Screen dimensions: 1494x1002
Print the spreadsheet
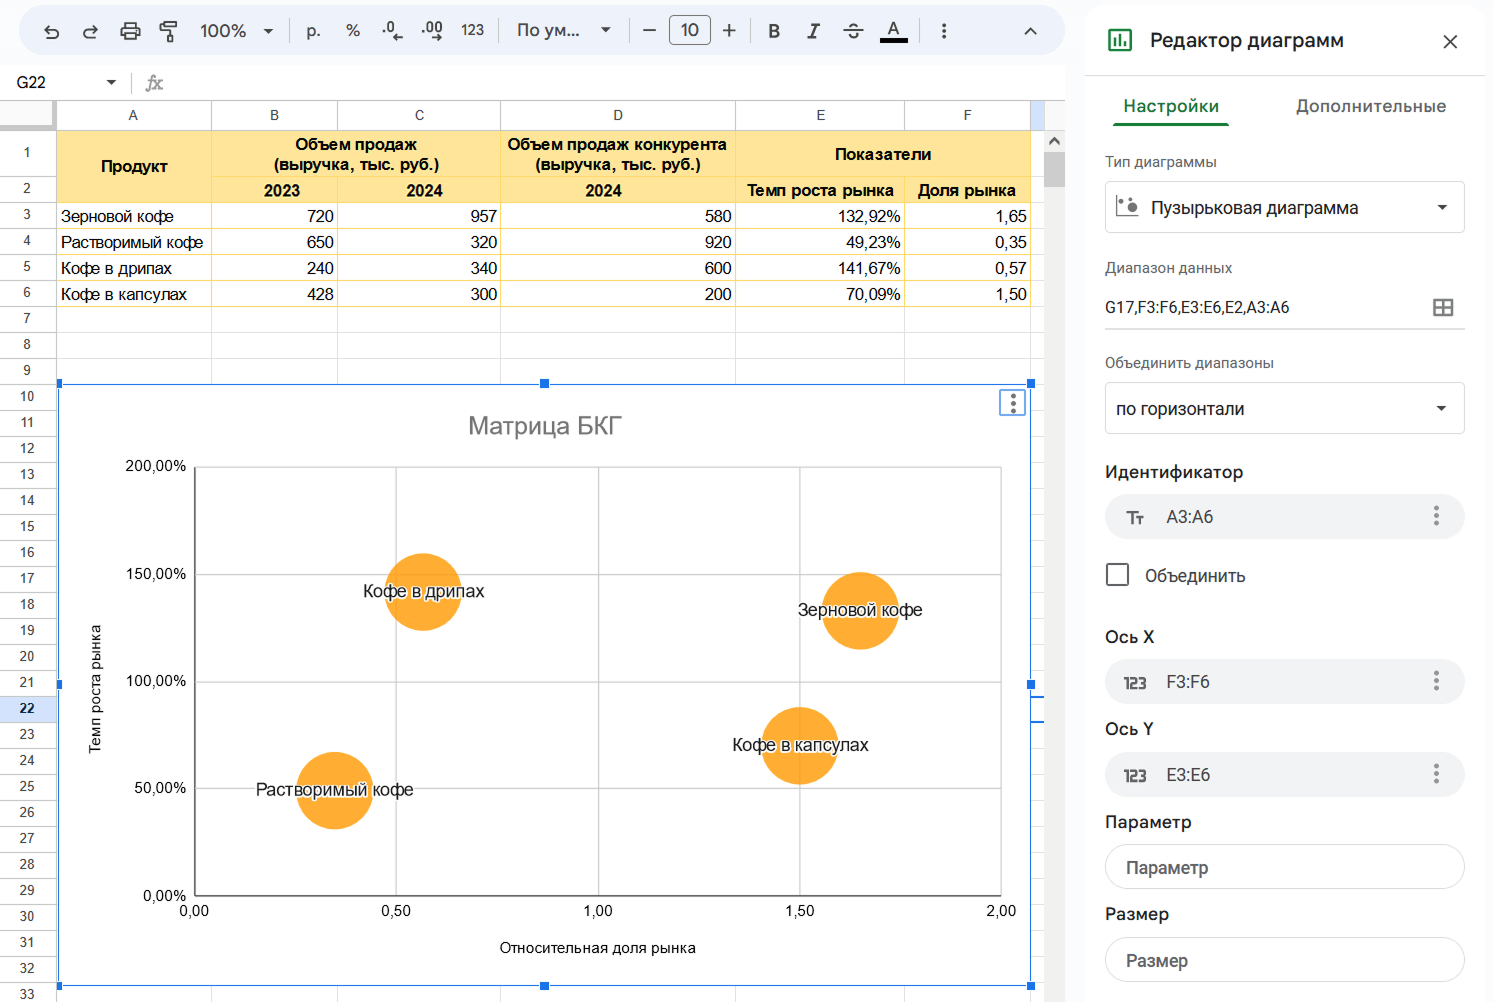pyautogui.click(x=130, y=31)
